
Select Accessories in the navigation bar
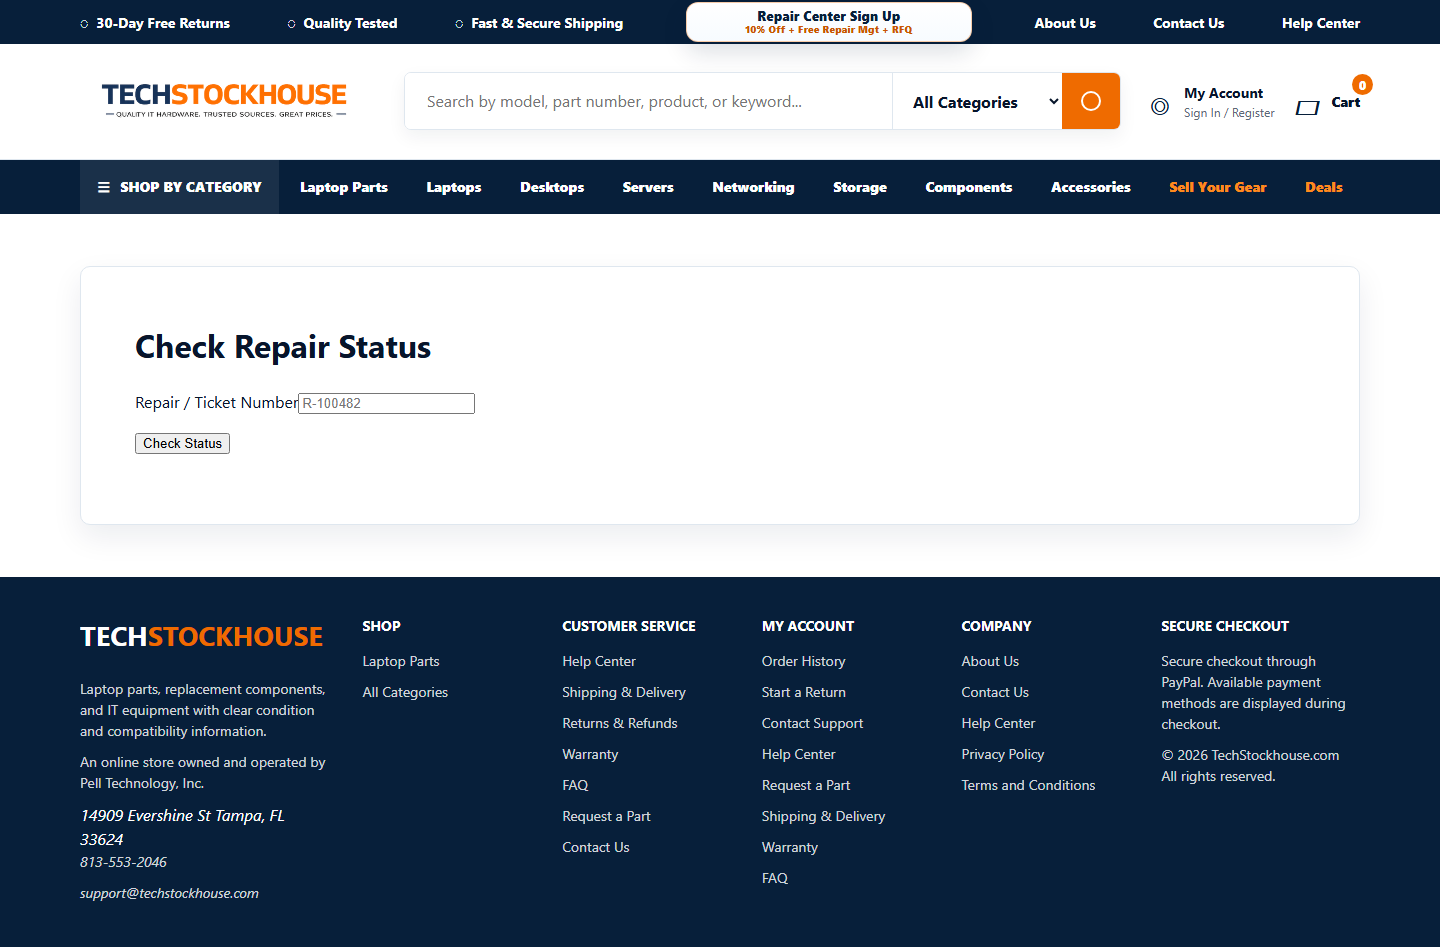pyautogui.click(x=1091, y=187)
